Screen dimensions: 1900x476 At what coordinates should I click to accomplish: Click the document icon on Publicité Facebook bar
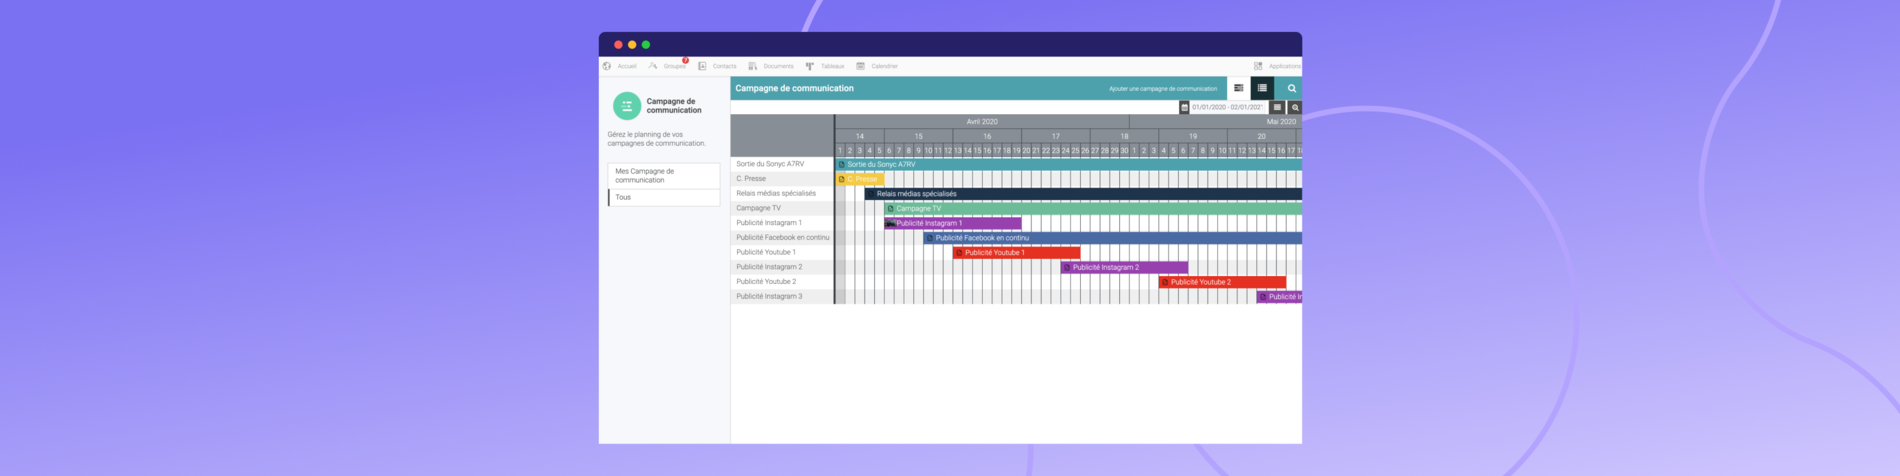pyautogui.click(x=929, y=238)
